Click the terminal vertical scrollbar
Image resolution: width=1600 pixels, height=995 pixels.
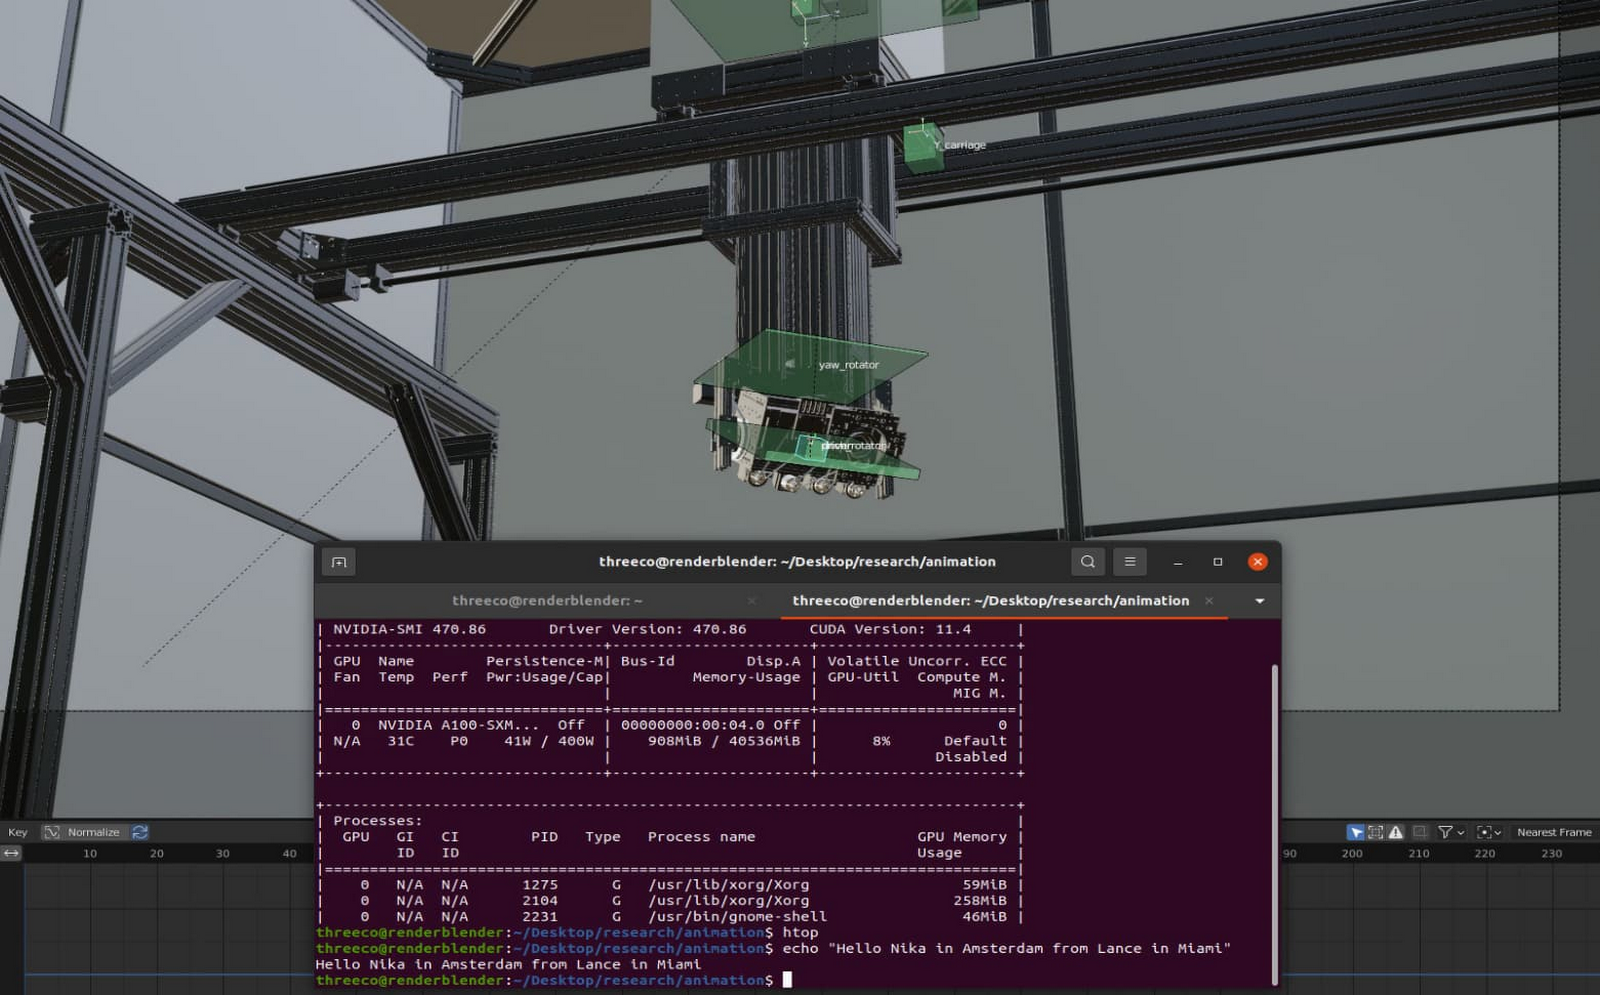click(1274, 823)
